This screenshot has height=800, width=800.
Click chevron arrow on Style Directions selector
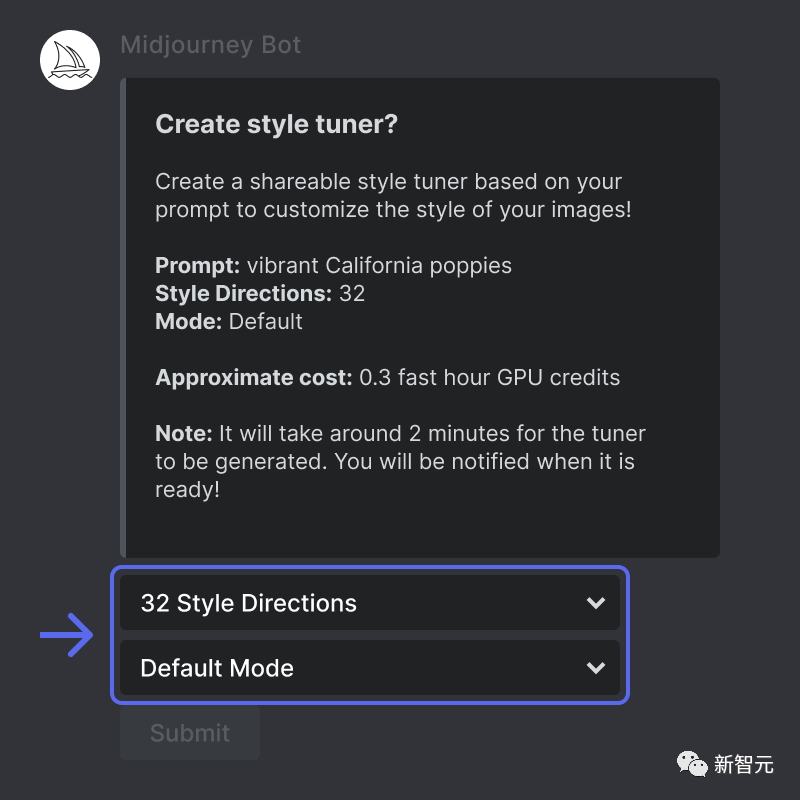(x=595, y=603)
